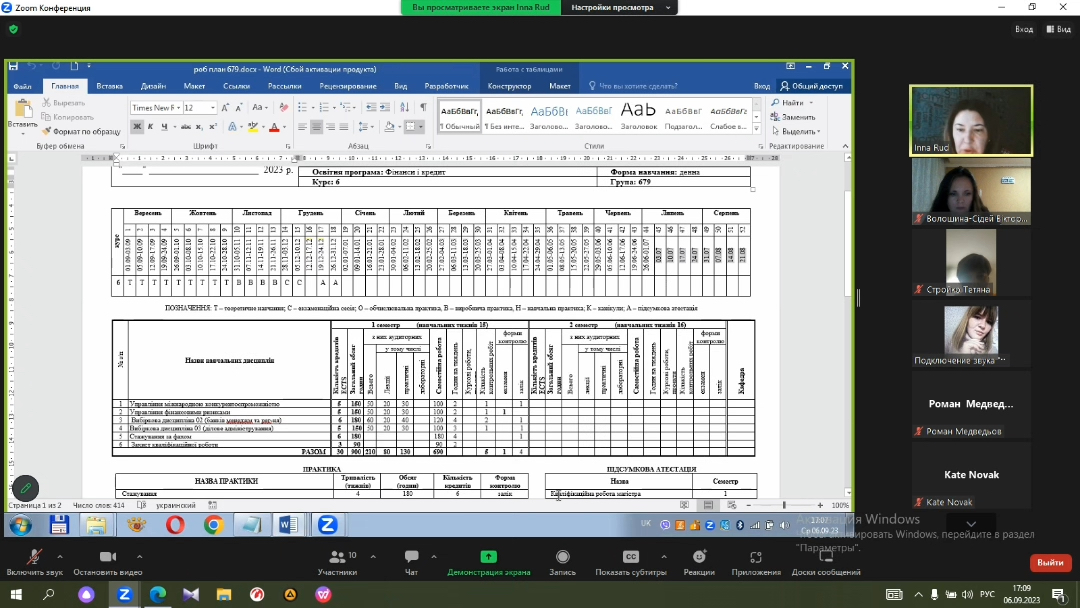The width and height of the screenshot is (1080, 608).
Task: Open Рецензирование ribbon tab
Action: (x=348, y=86)
